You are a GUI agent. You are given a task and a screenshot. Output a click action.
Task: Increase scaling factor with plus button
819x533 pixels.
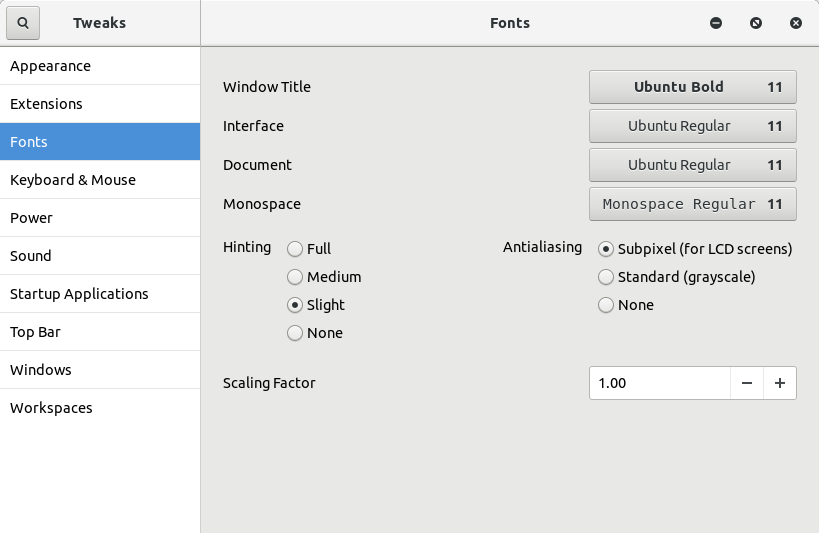(780, 383)
